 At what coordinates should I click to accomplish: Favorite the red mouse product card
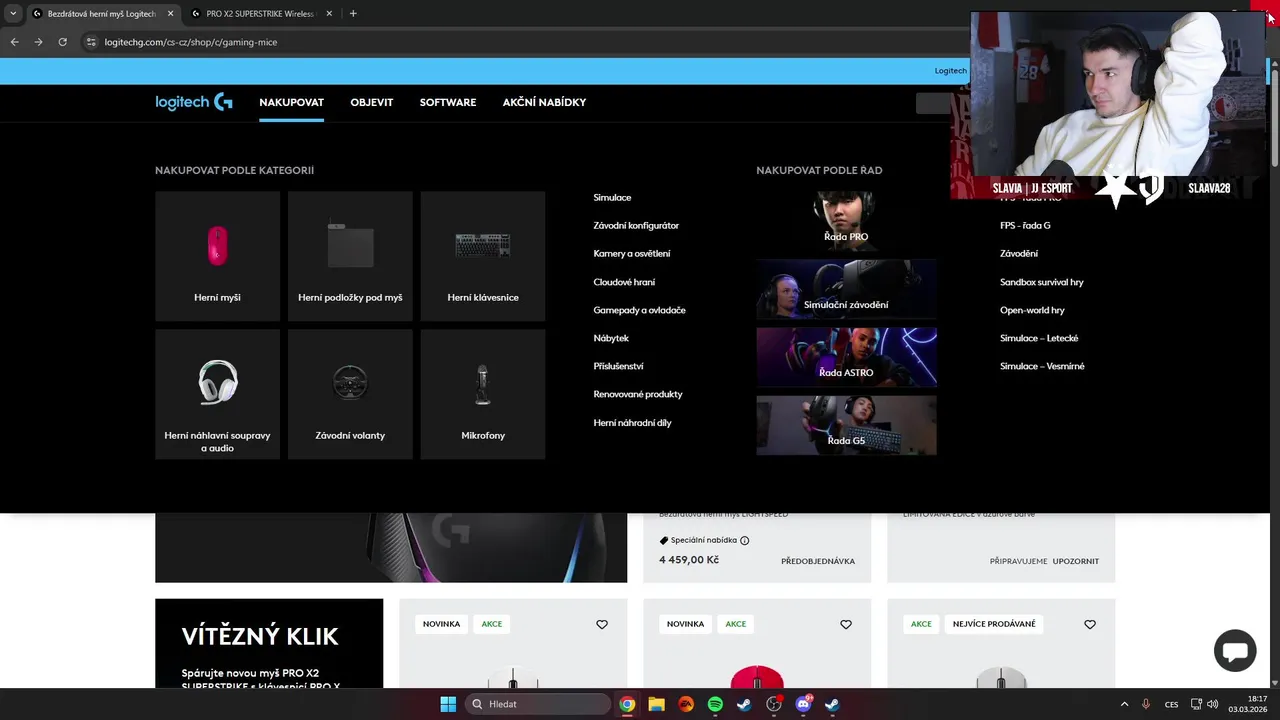pos(846,624)
